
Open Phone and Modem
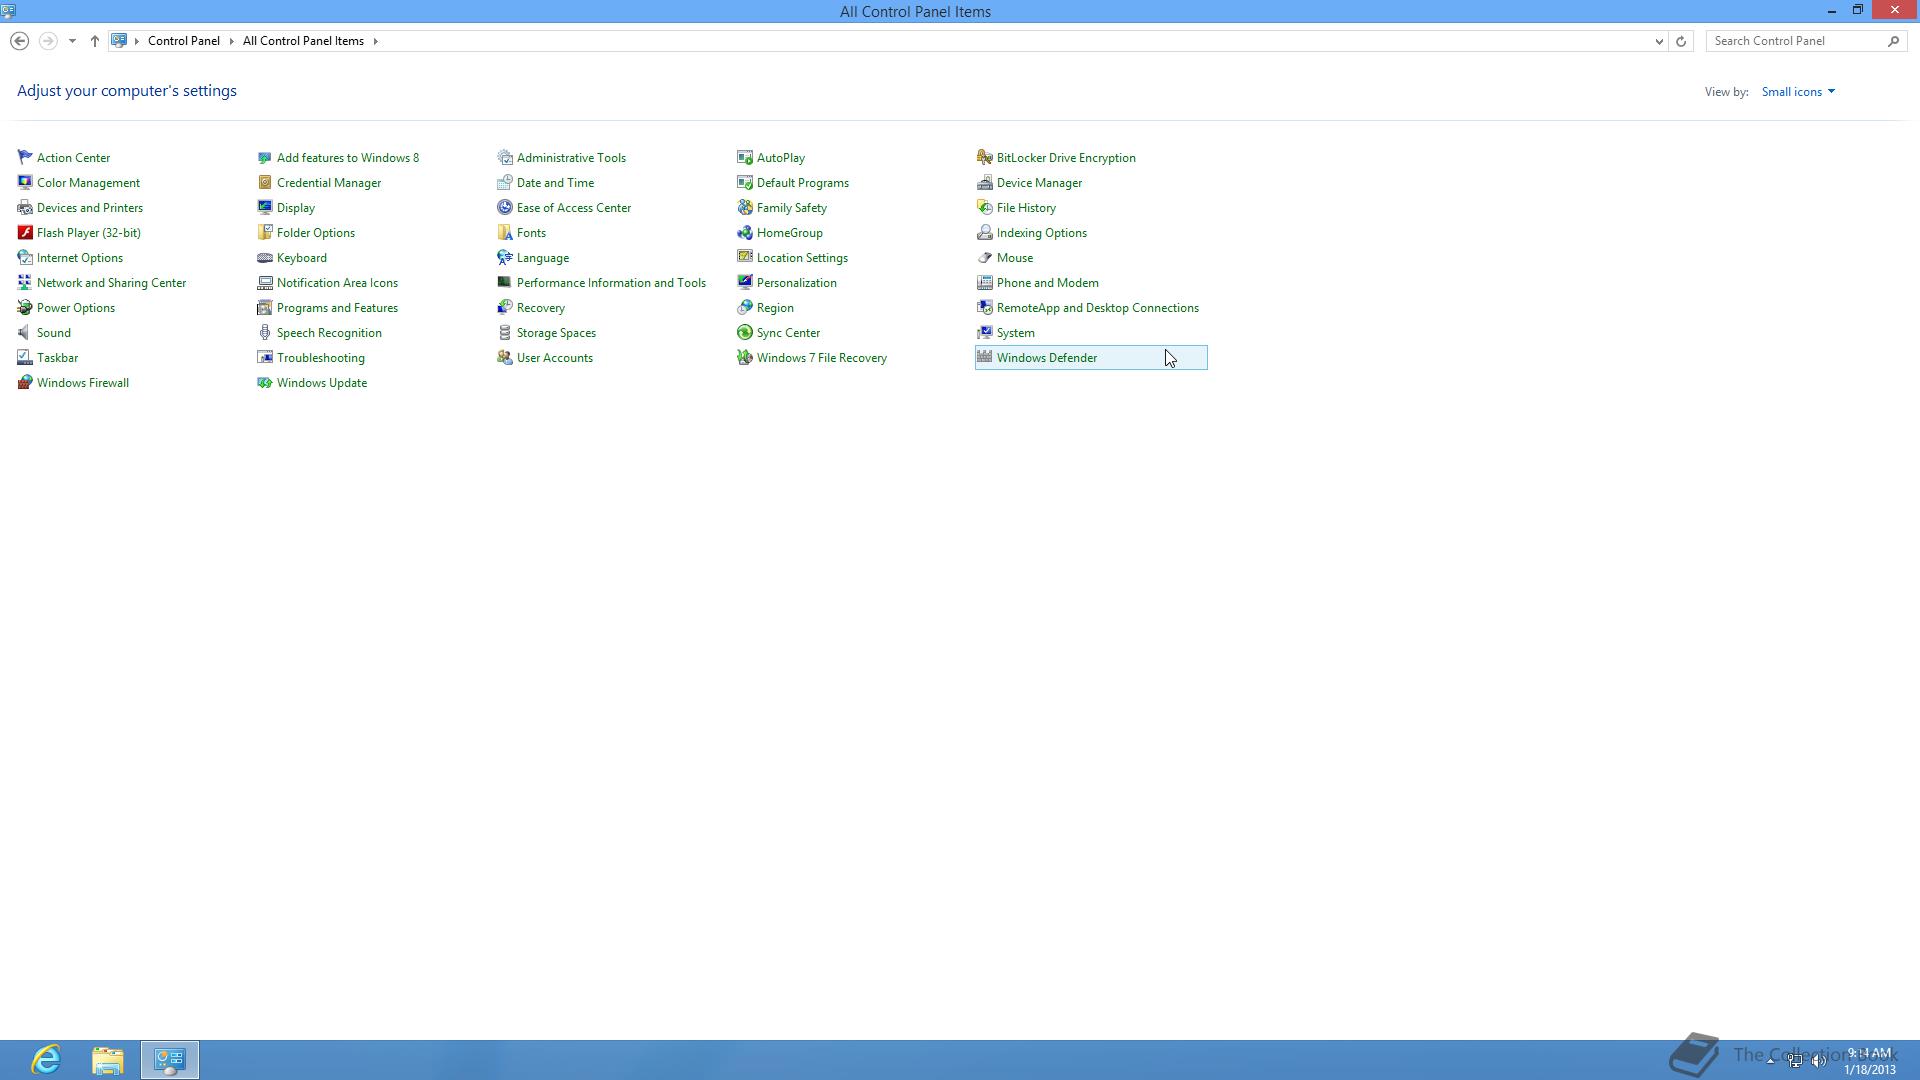click(x=1047, y=282)
